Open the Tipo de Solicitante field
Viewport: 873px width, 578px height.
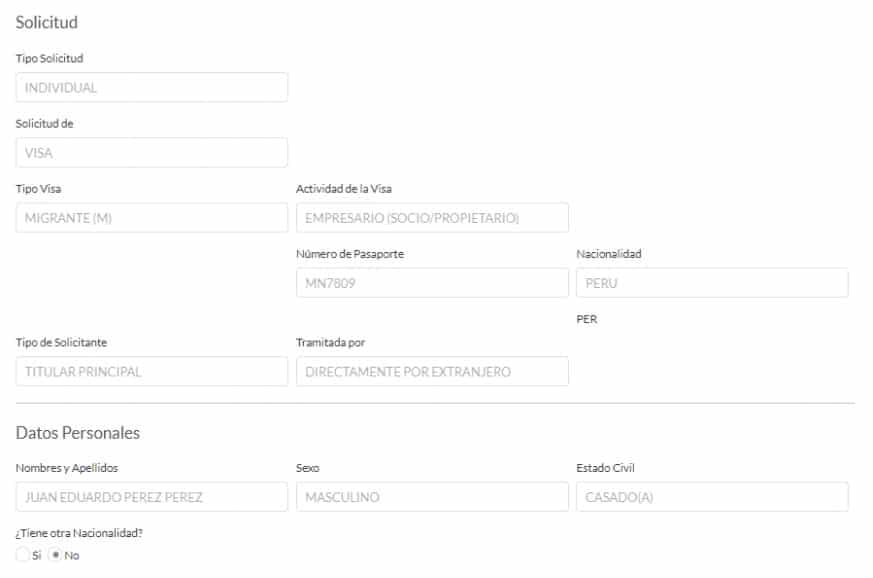(x=151, y=372)
